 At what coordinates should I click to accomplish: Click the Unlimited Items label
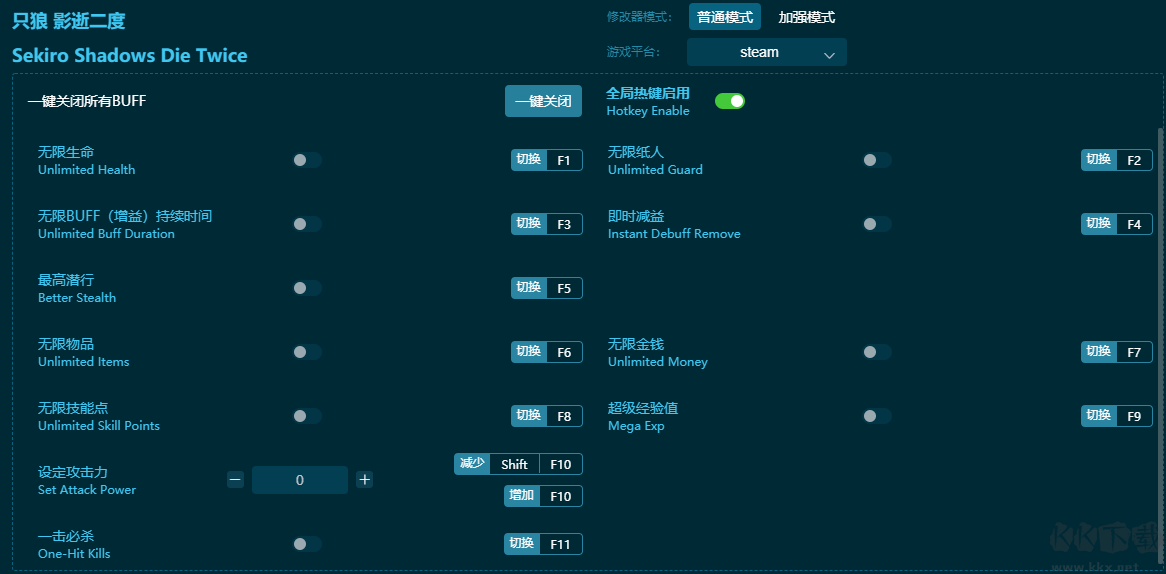tap(83, 361)
